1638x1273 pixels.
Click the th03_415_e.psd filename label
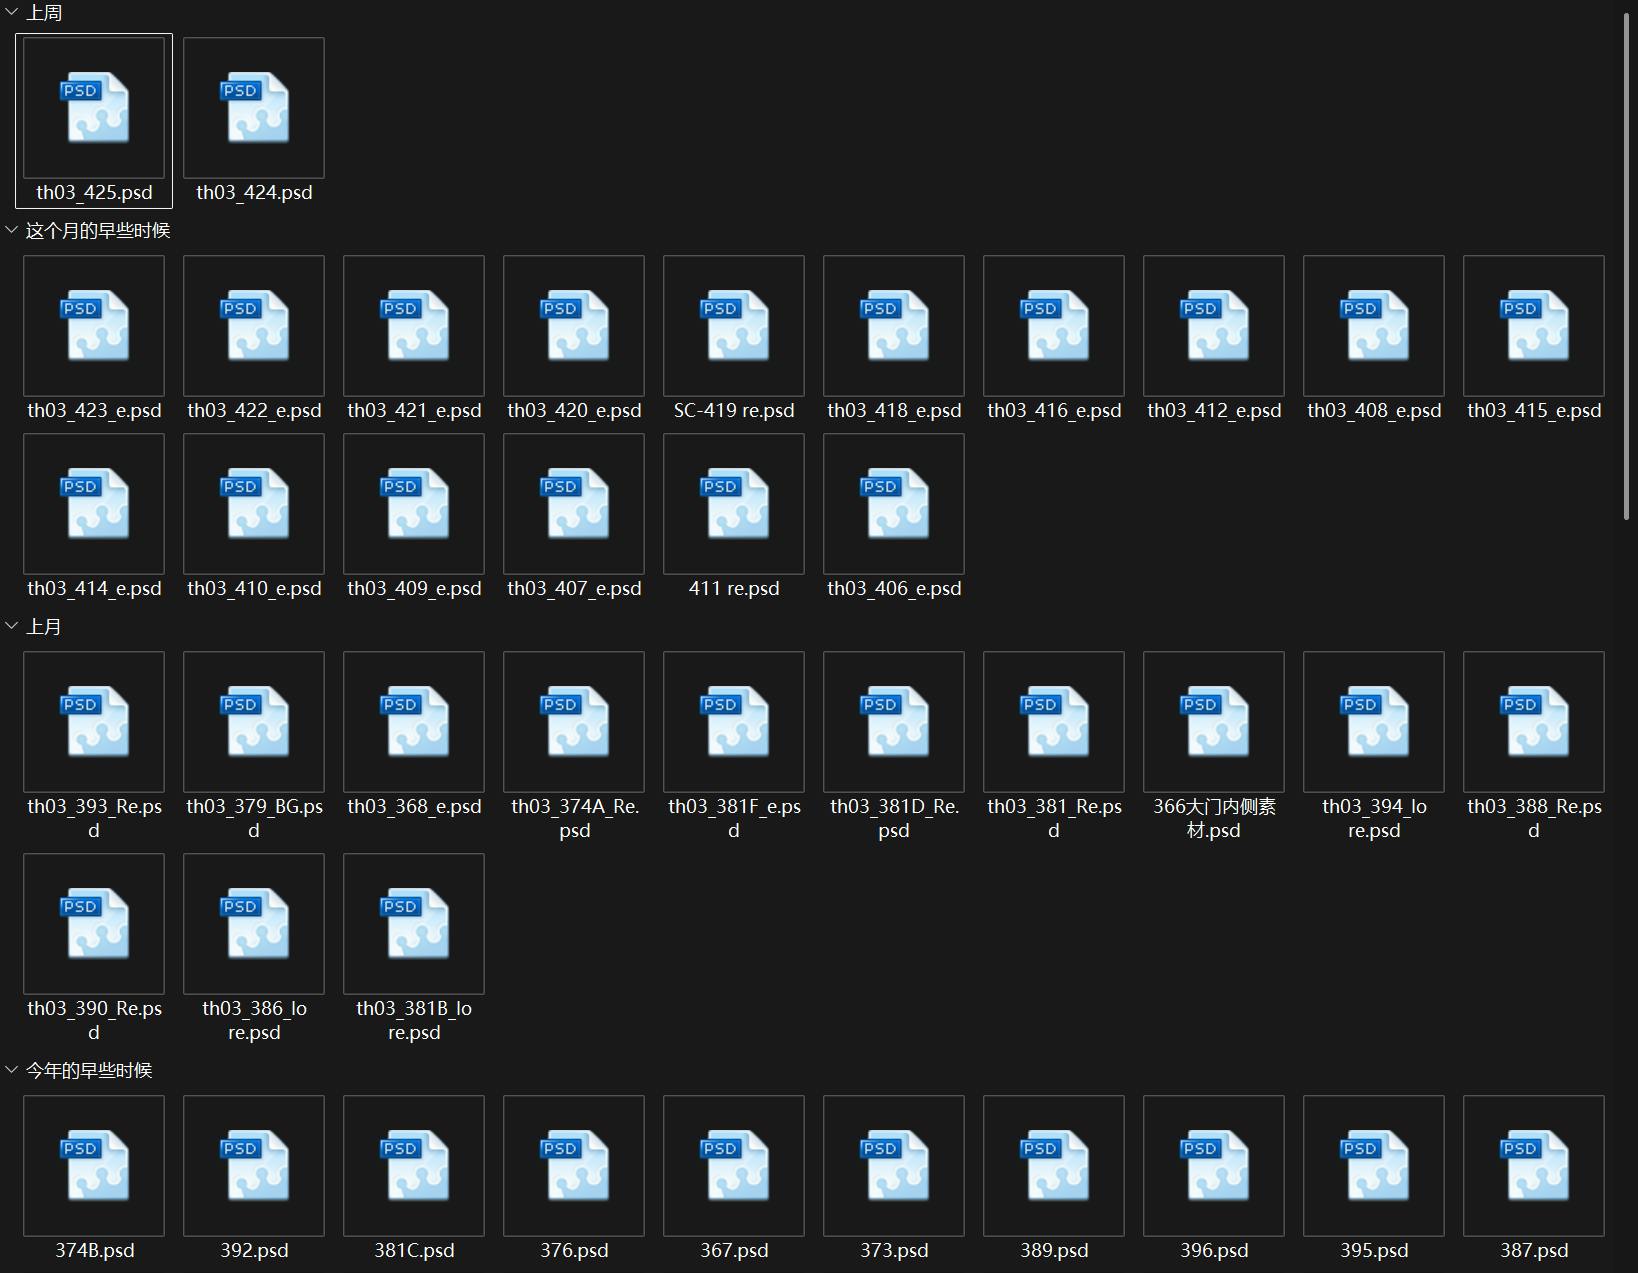(1534, 411)
